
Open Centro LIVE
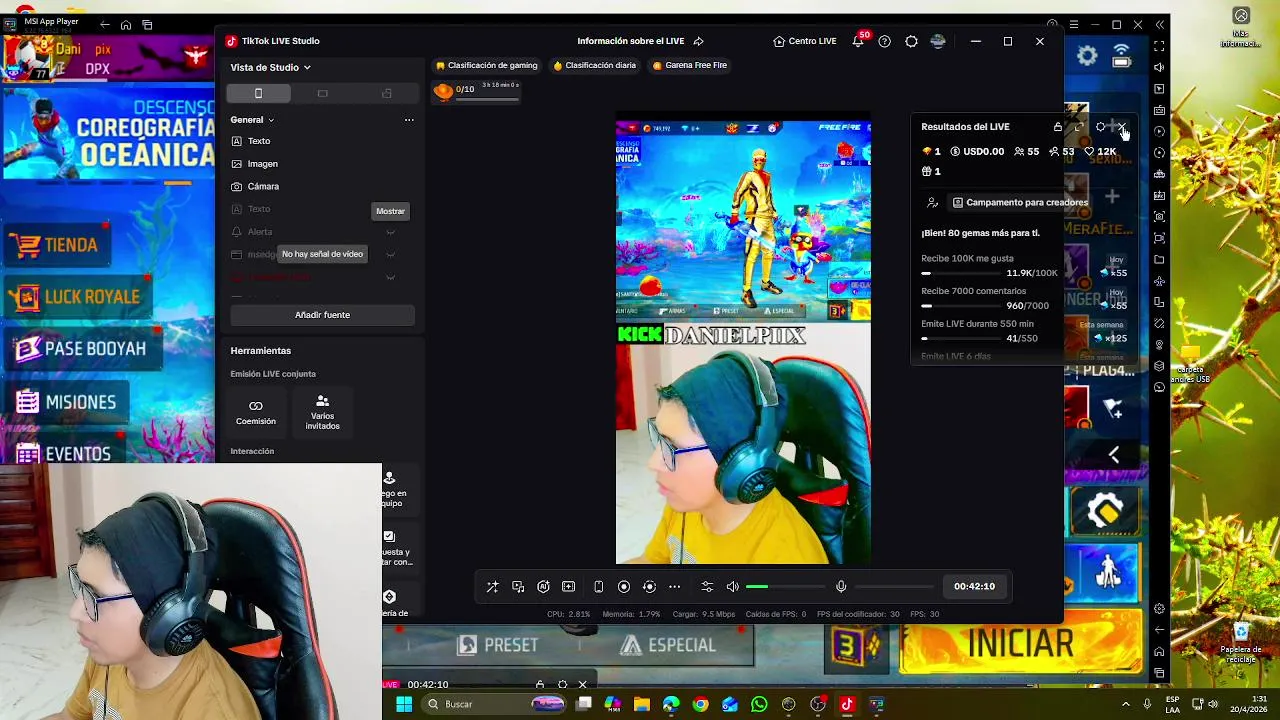pyautogui.click(x=805, y=41)
